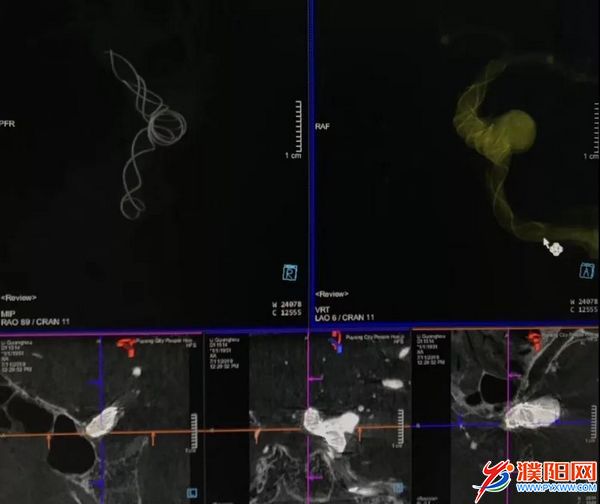Click the 'RAO 89 / CRAN 11' angle readout
Image resolution: width=600 pixels, height=504 pixels.
[35, 322]
